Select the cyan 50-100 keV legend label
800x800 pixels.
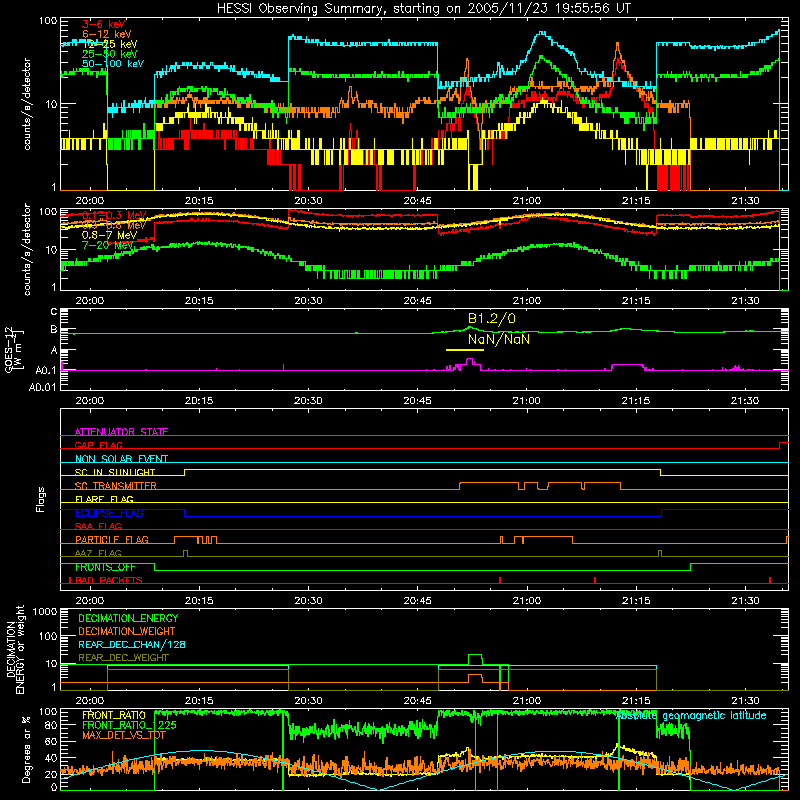click(113, 63)
